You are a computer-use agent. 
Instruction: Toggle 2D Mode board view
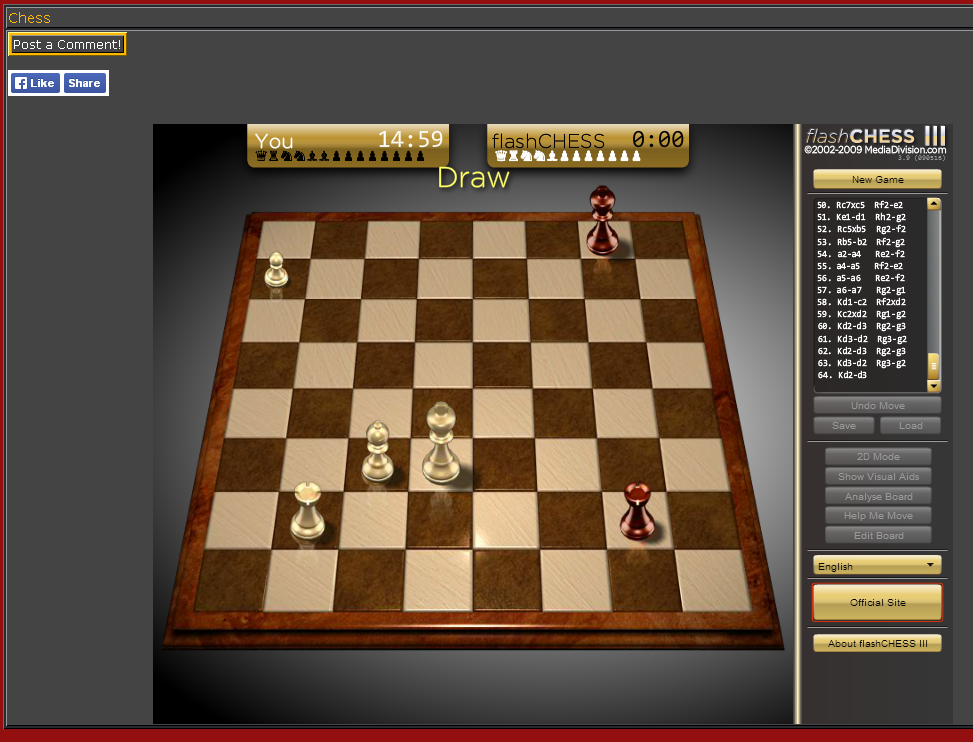click(878, 457)
